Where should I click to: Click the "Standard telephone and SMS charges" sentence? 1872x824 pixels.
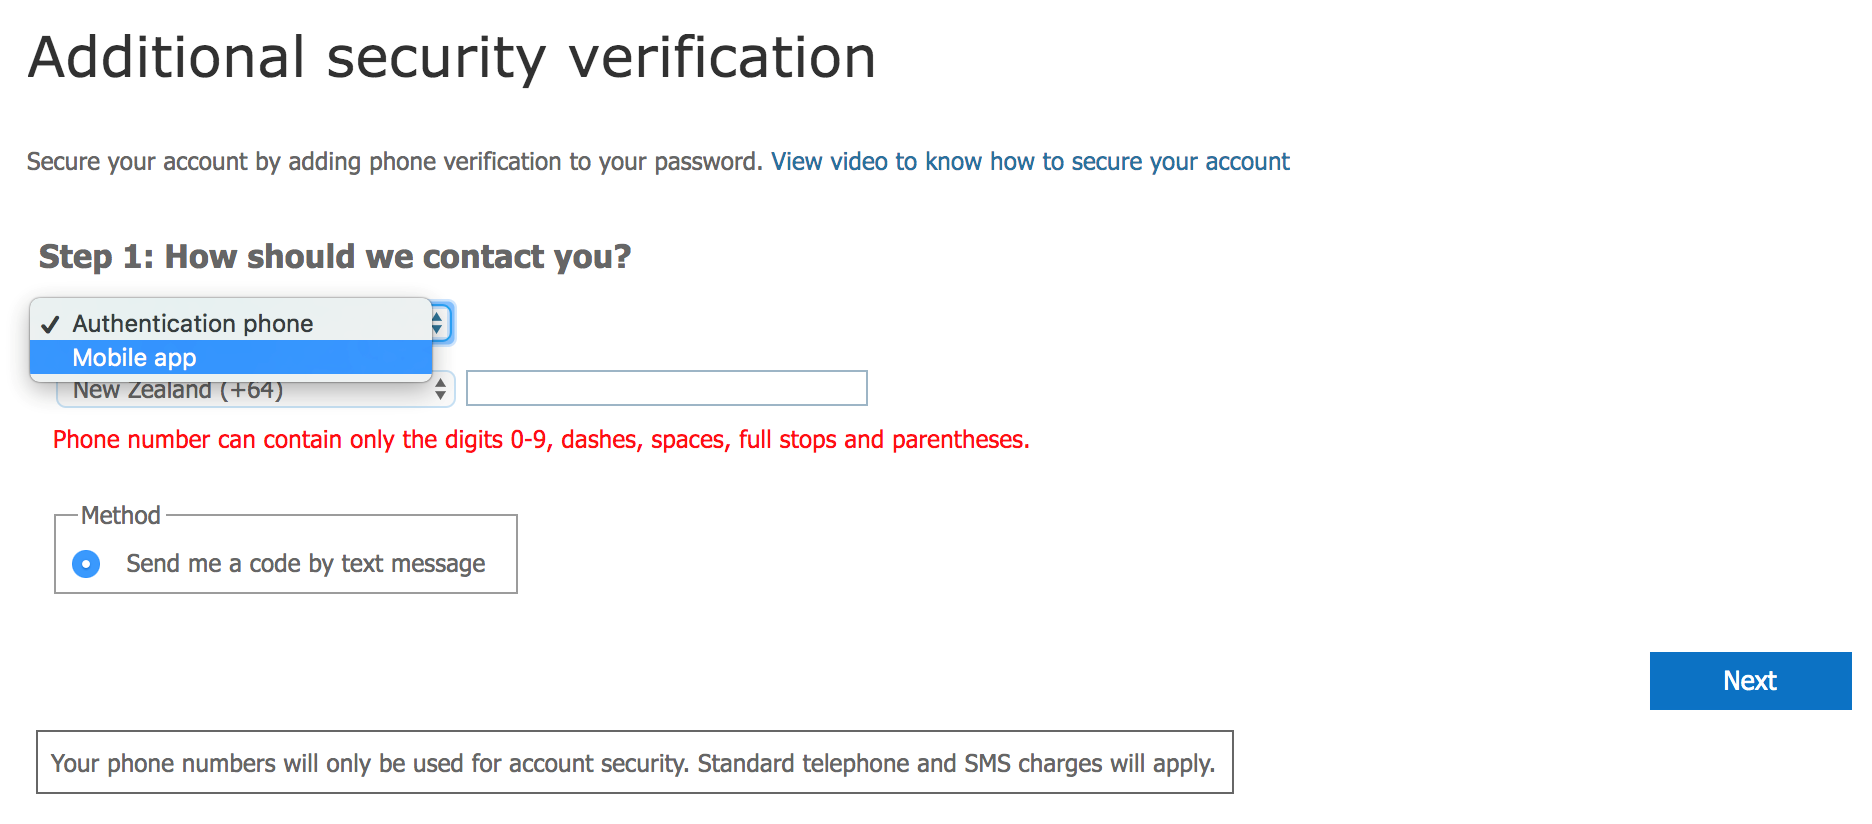(955, 764)
